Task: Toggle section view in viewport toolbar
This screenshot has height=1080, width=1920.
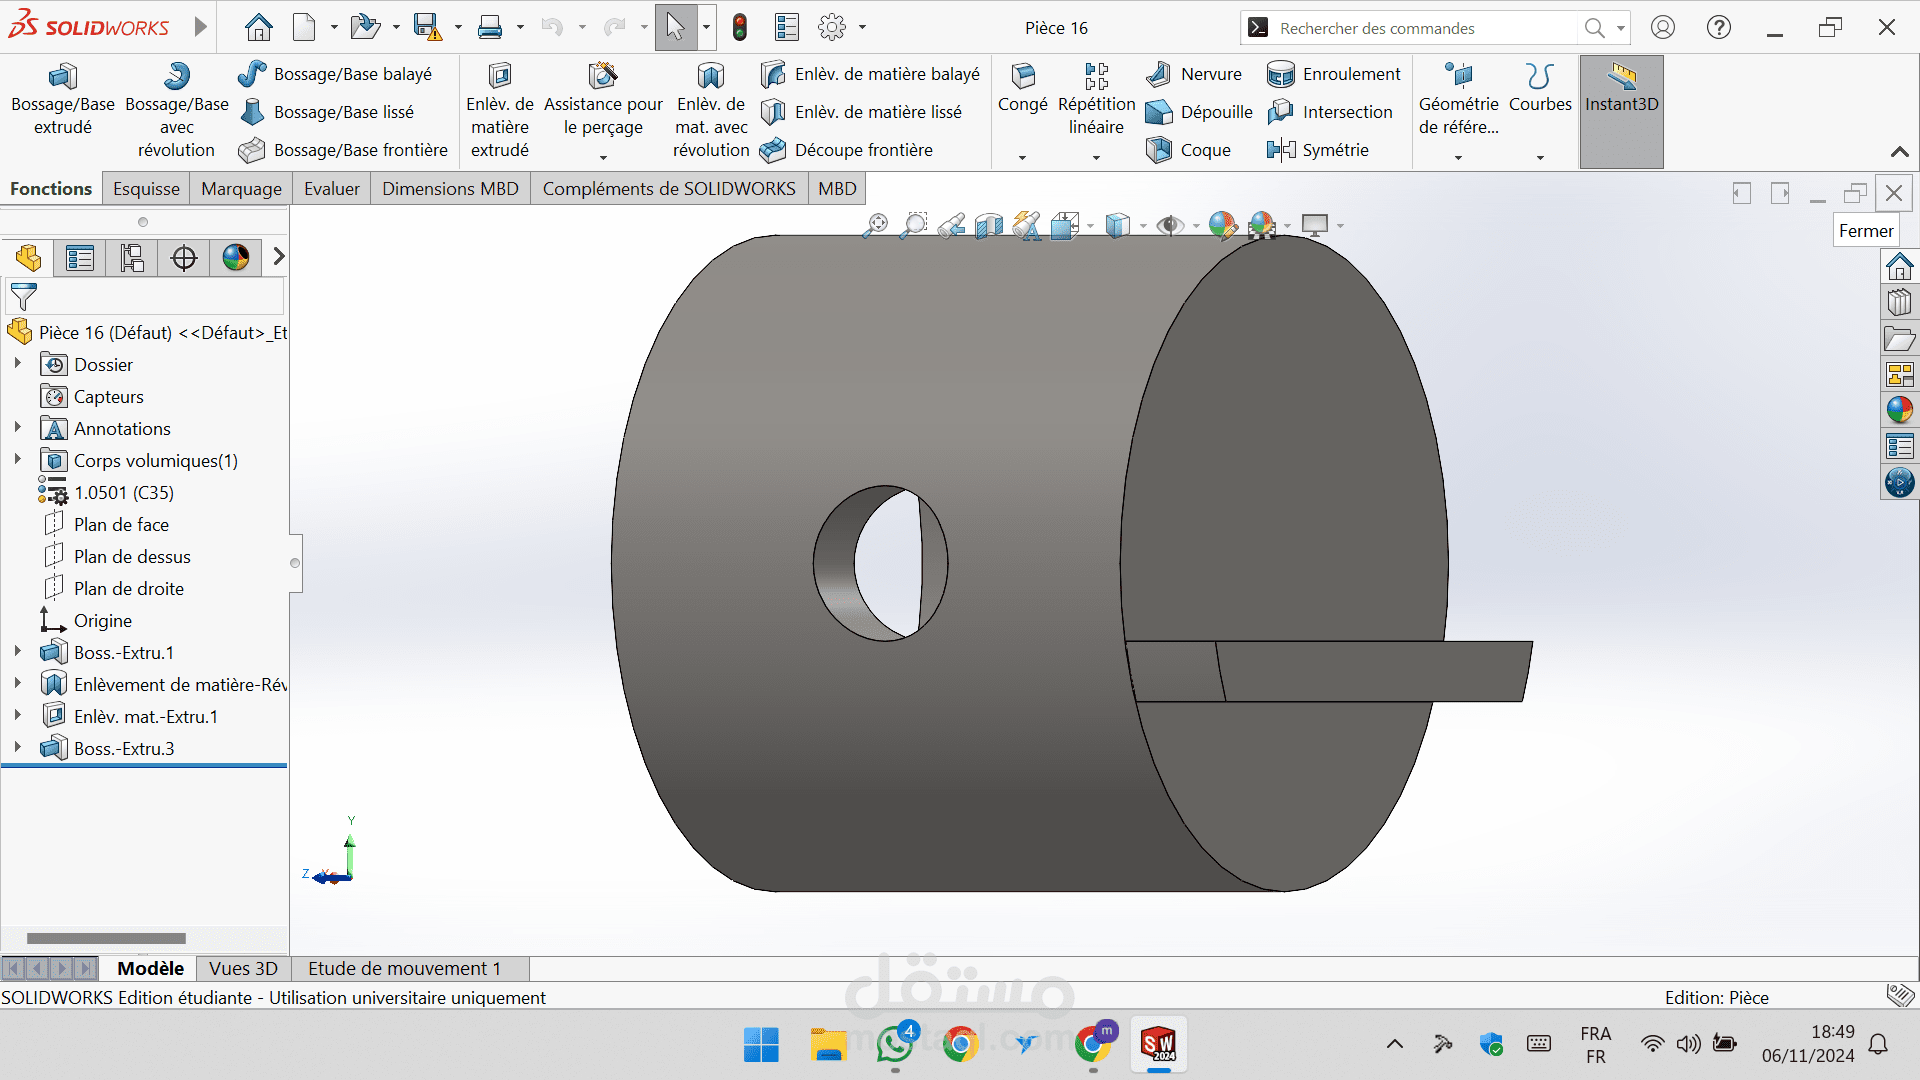Action: point(988,226)
